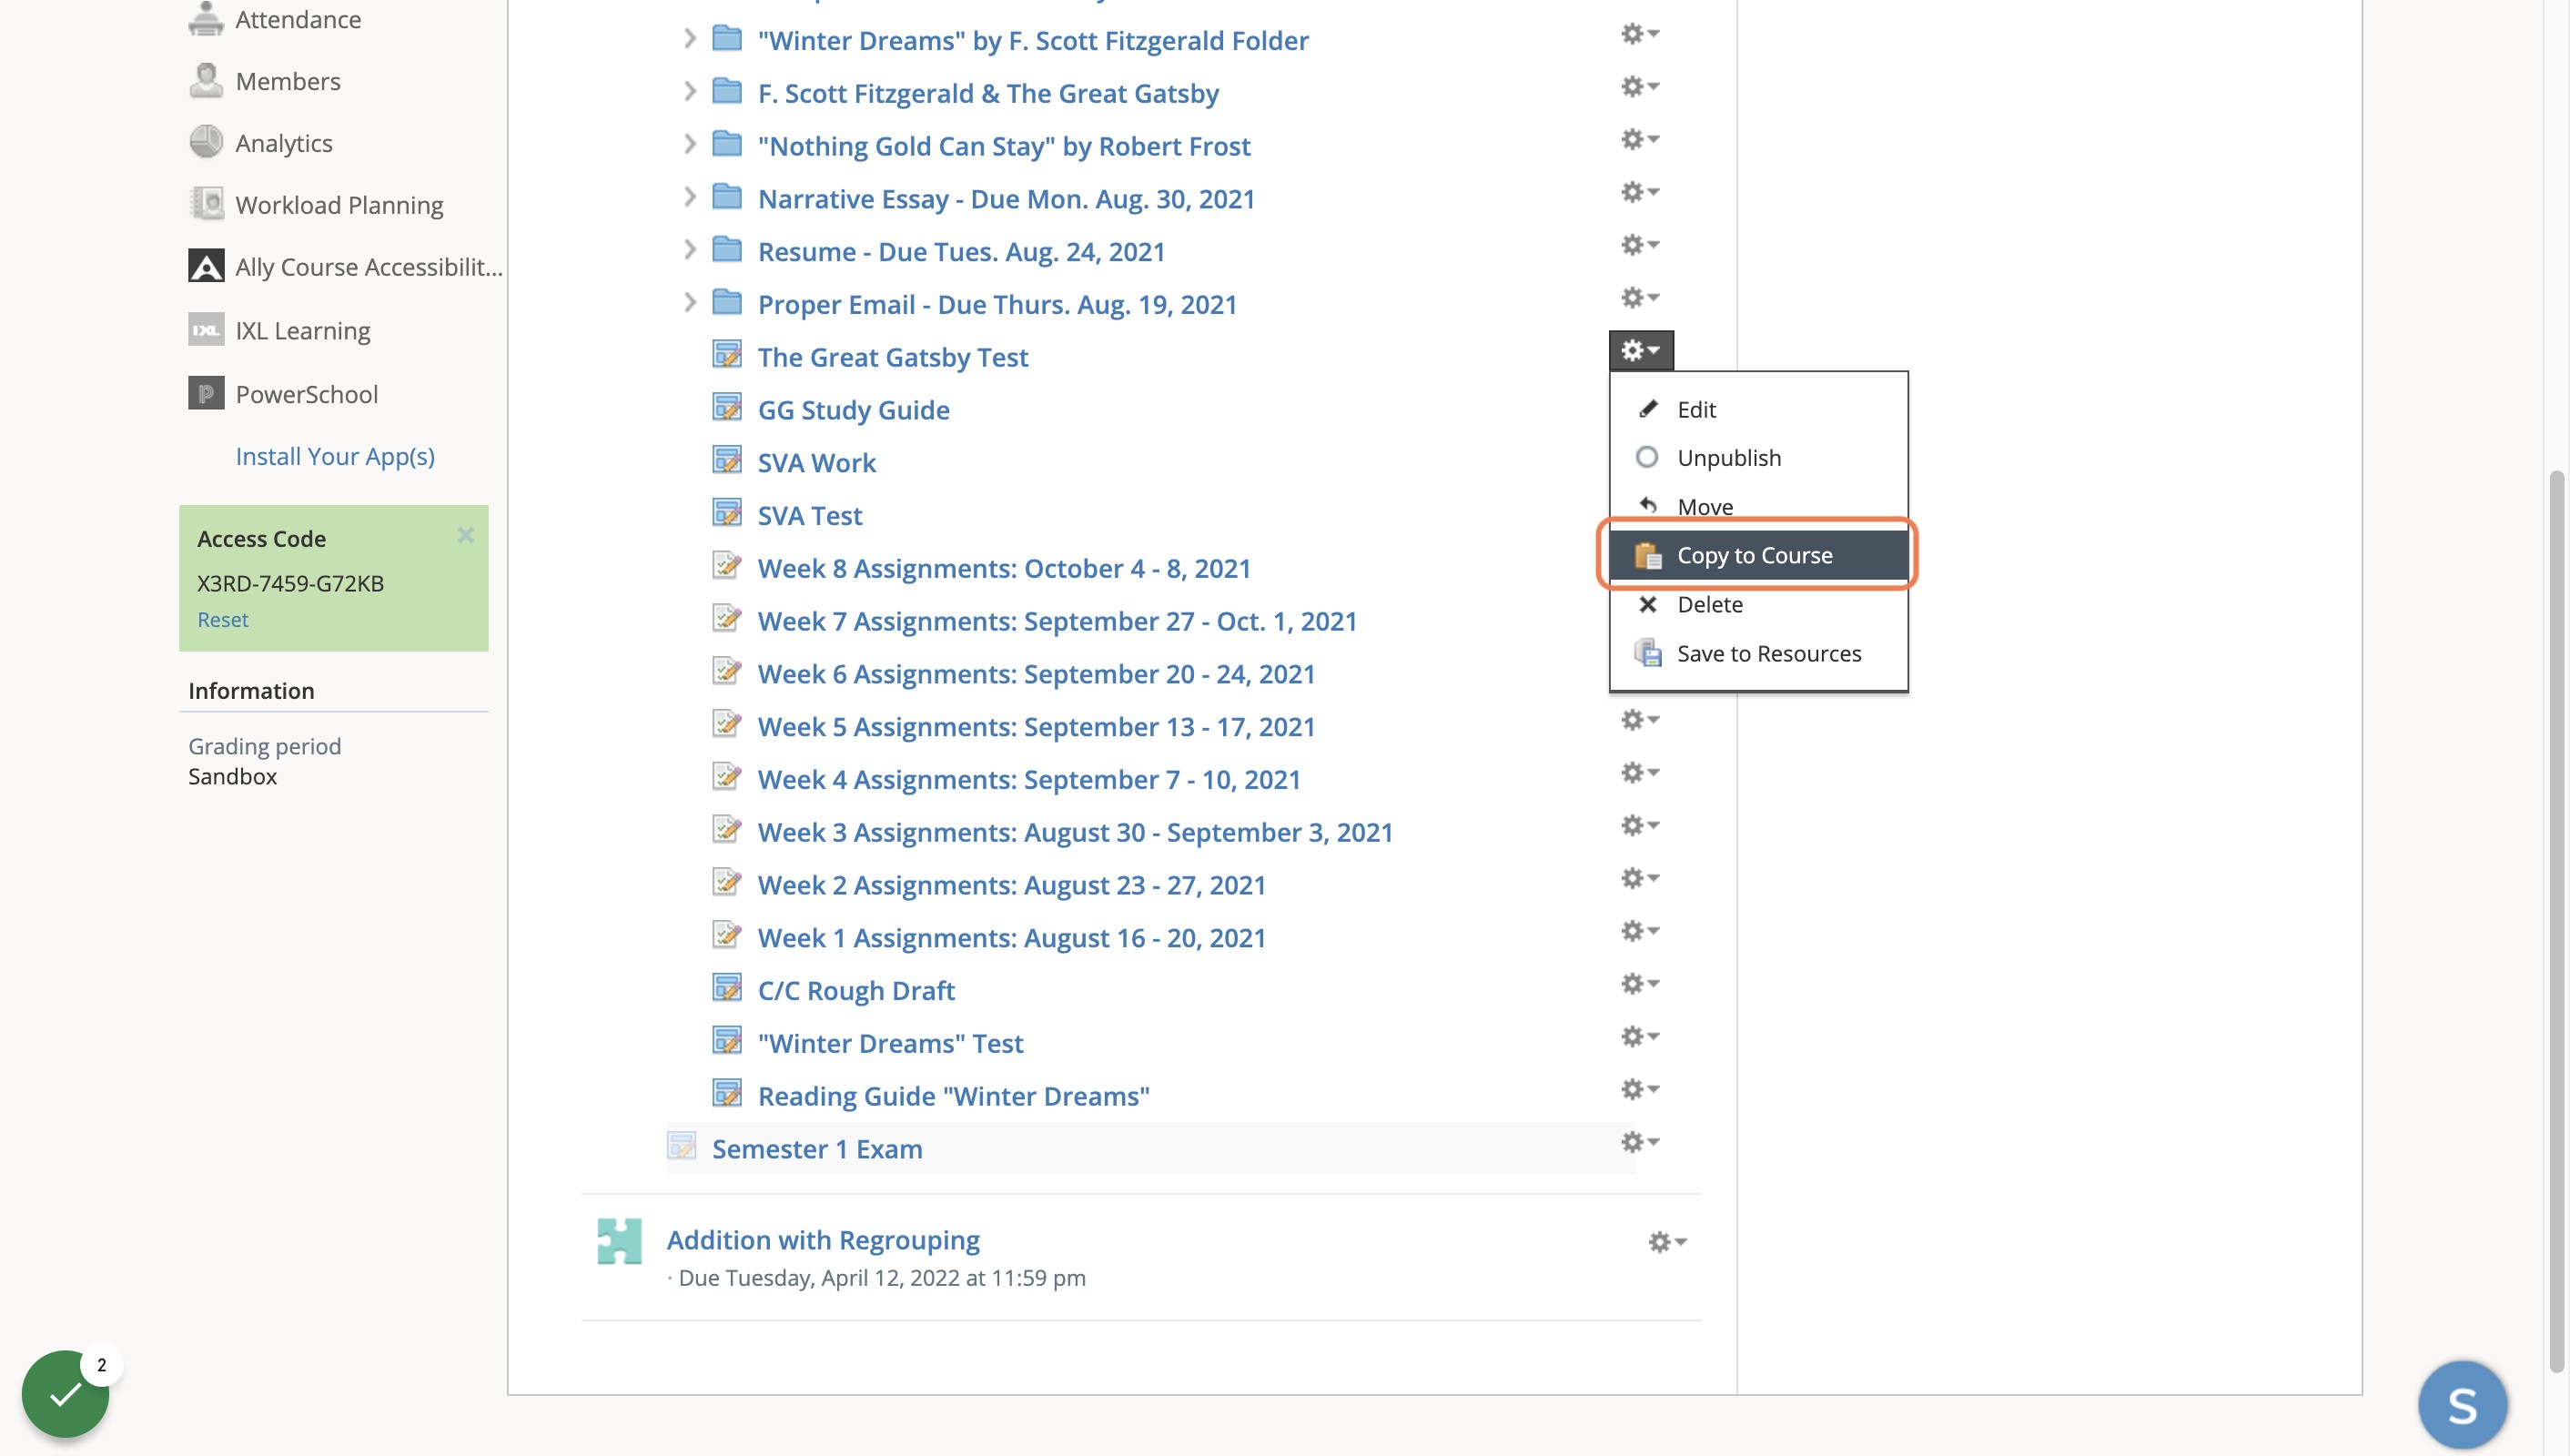
Task: Click the page vertical scrollbar
Action: tap(2556, 920)
